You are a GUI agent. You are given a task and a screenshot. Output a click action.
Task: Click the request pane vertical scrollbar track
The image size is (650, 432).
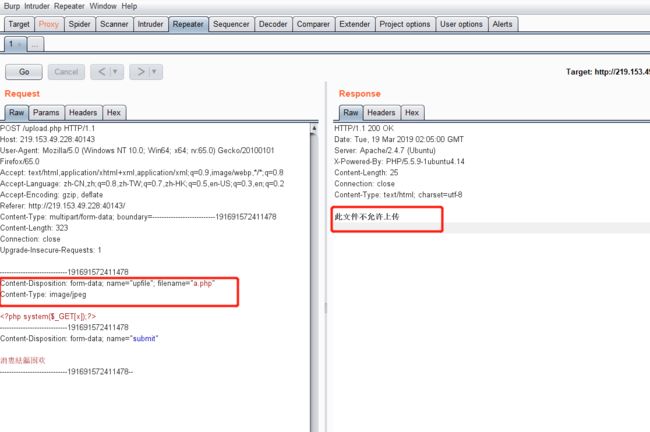(x=314, y=282)
